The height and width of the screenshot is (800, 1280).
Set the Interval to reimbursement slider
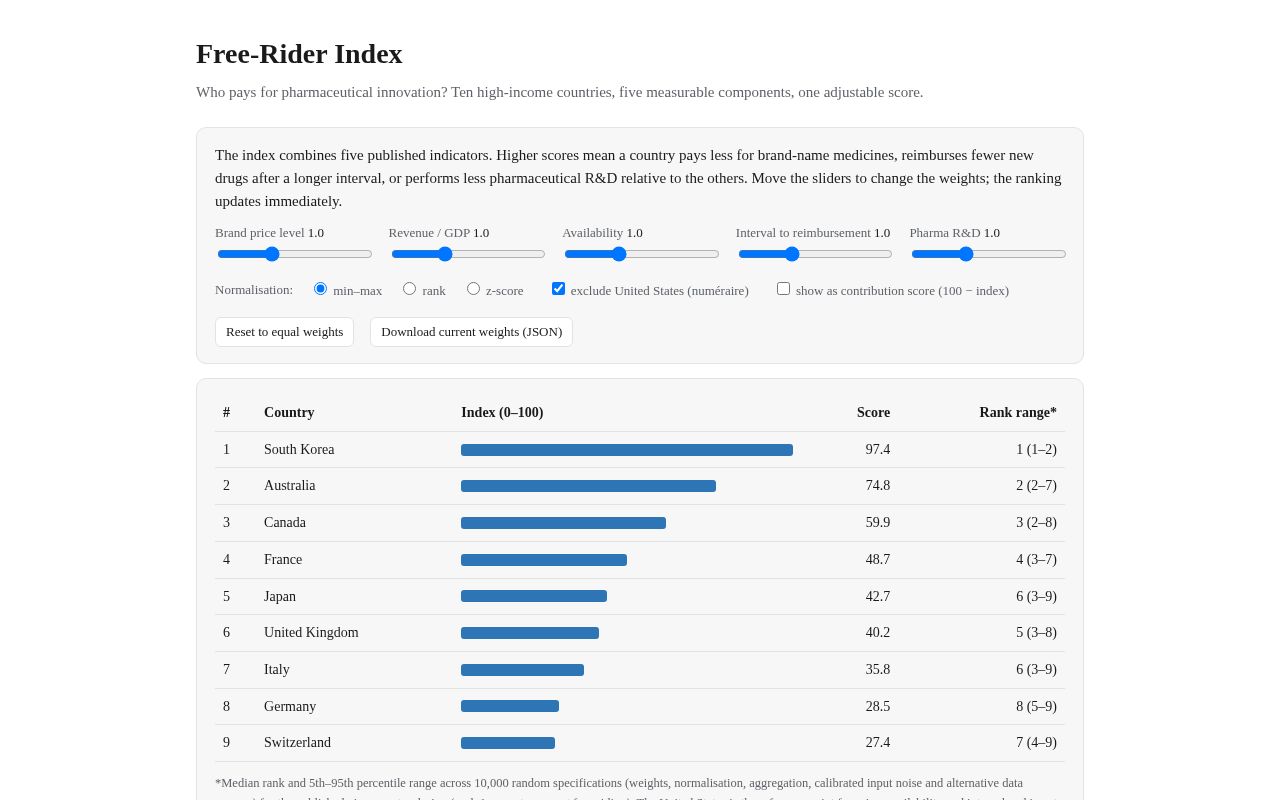tap(815, 254)
